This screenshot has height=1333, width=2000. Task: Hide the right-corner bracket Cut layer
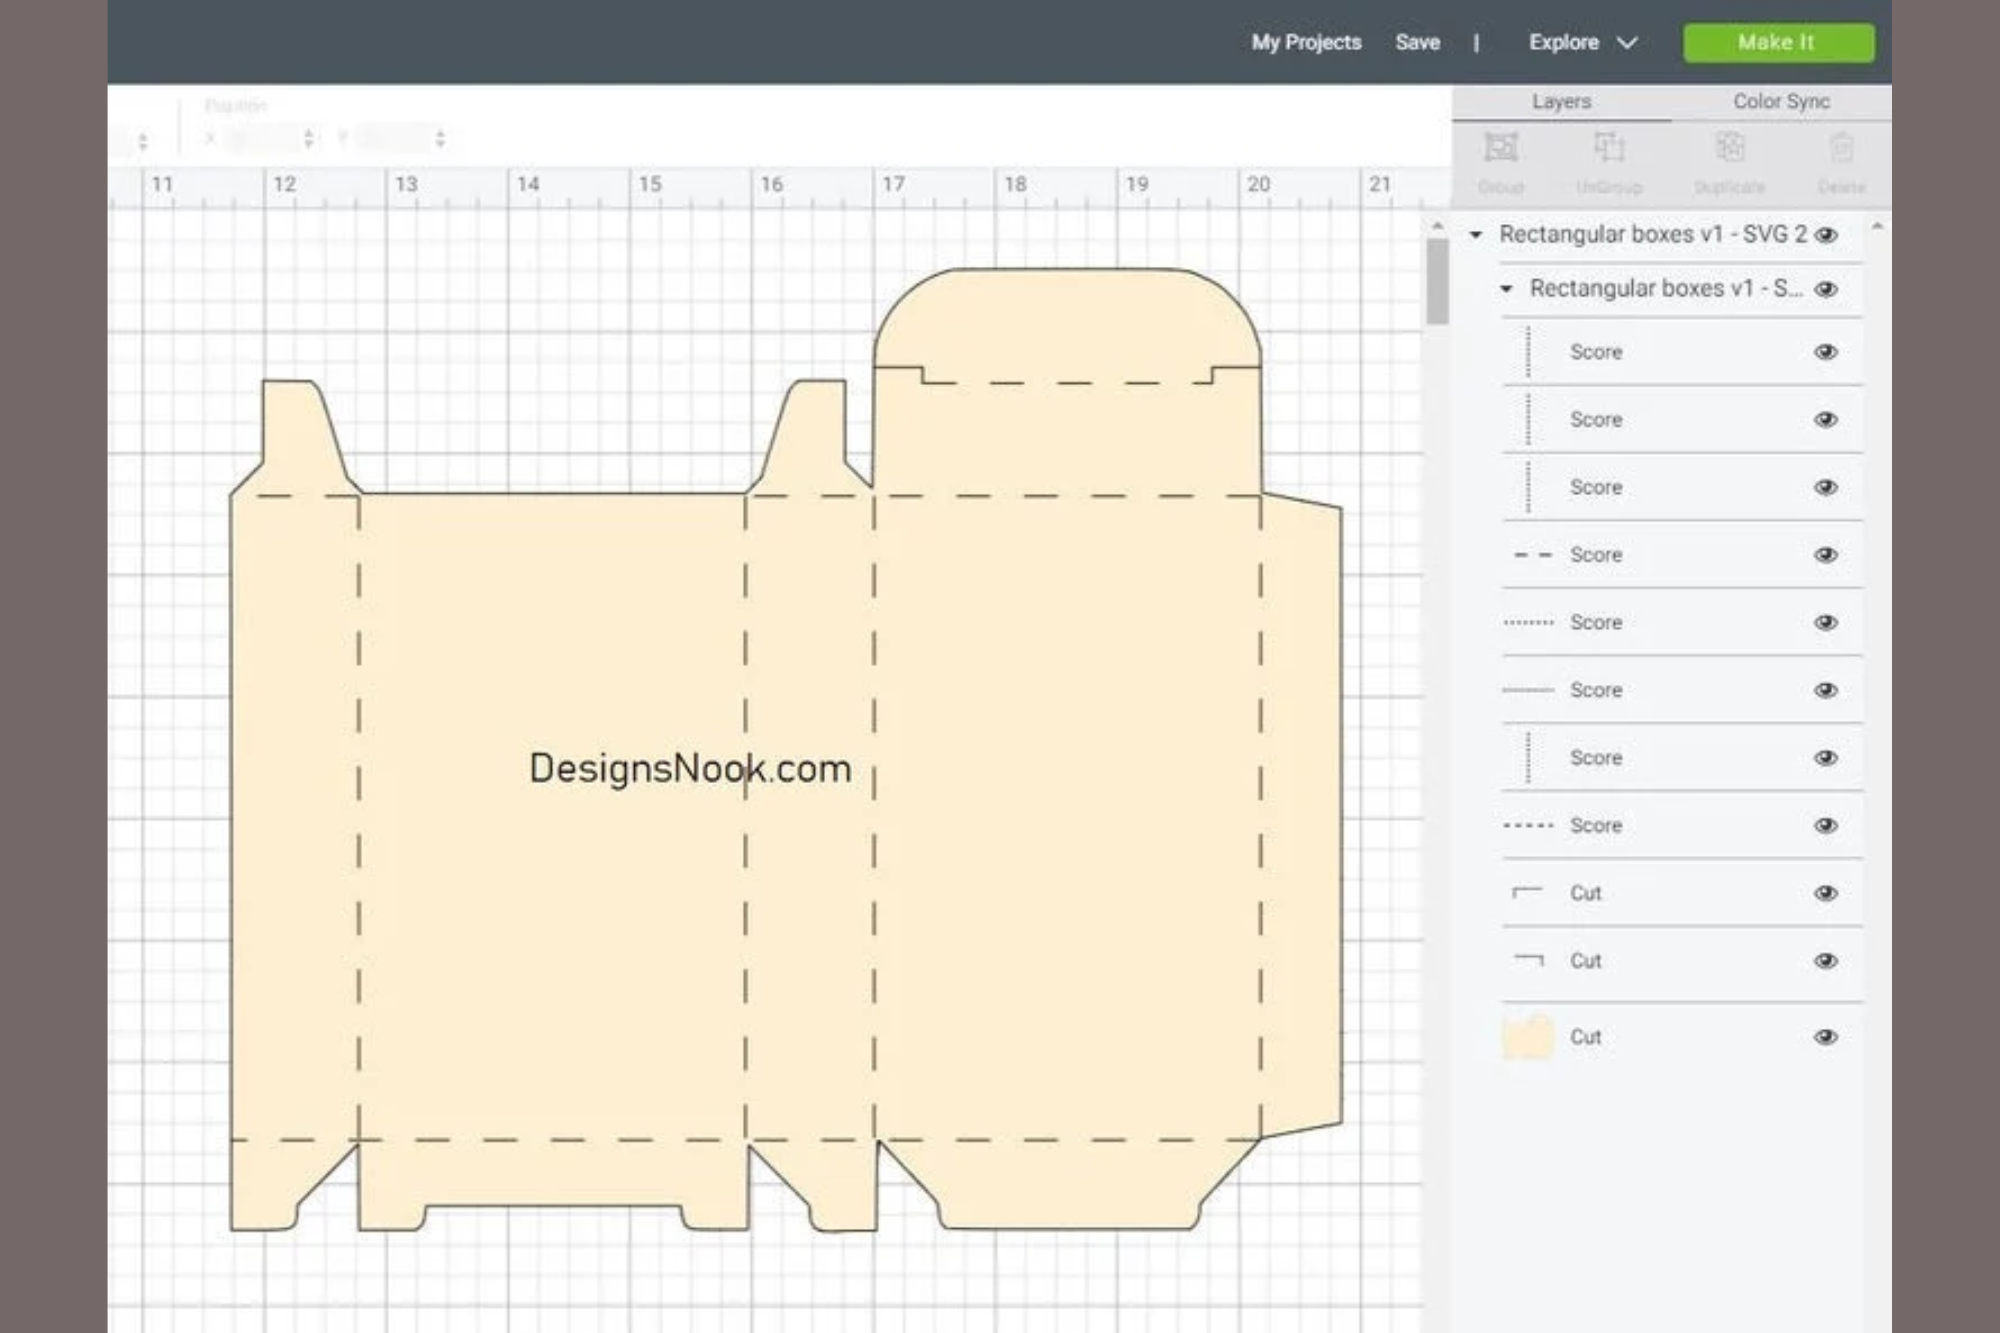[x=1826, y=961]
